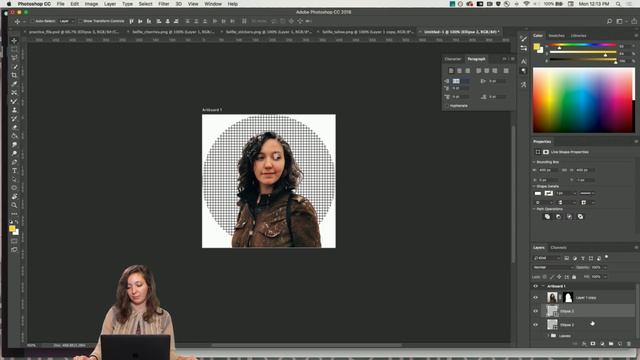Switch to the Character tab

(x=453, y=59)
